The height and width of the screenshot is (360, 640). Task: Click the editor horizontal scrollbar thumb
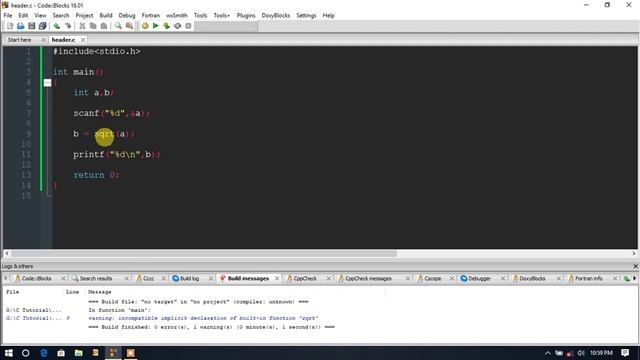click(204, 253)
